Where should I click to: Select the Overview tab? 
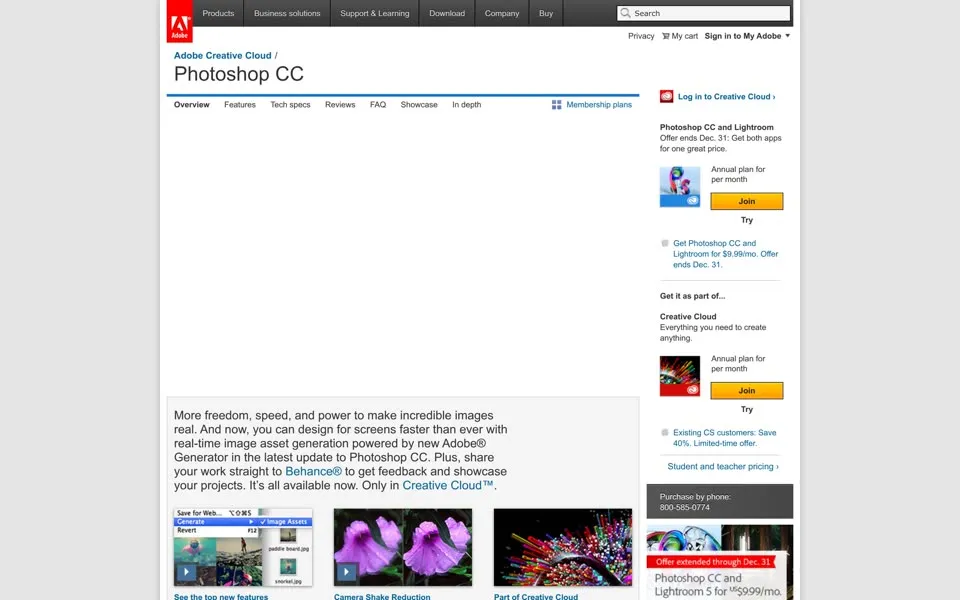[192, 105]
